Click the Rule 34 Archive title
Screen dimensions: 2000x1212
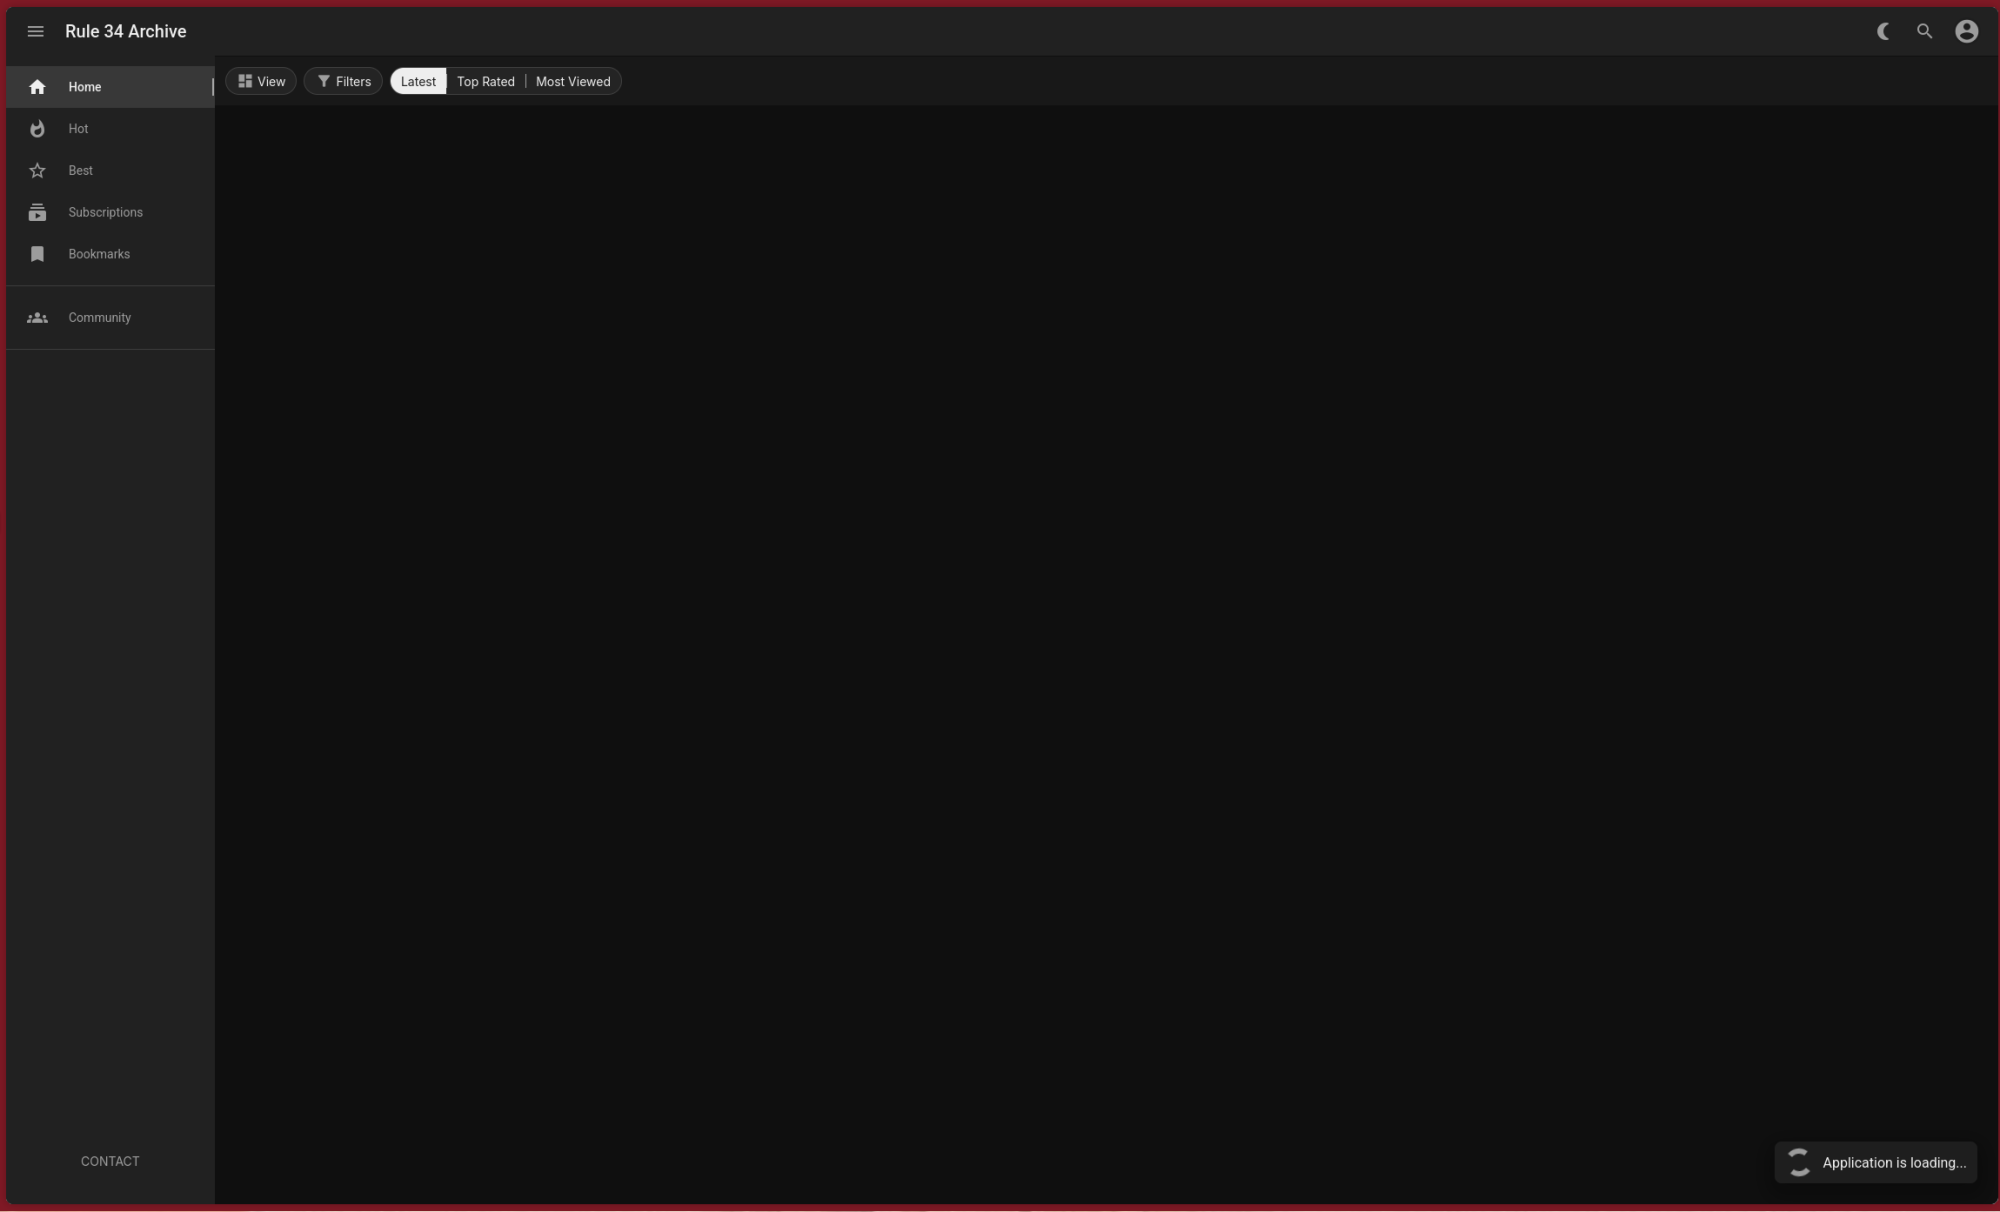pos(126,32)
